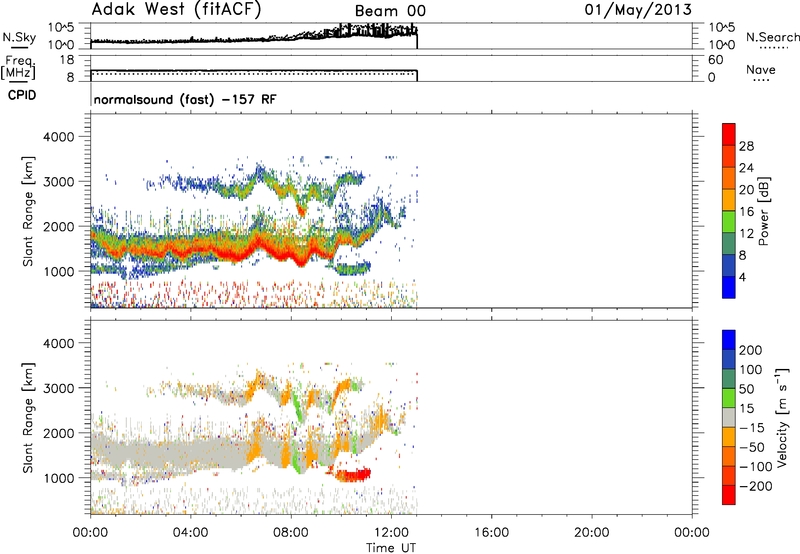Click the '16:00' time axis tick label
Image resolution: width=800 pixels, height=554 pixels.
491,533
